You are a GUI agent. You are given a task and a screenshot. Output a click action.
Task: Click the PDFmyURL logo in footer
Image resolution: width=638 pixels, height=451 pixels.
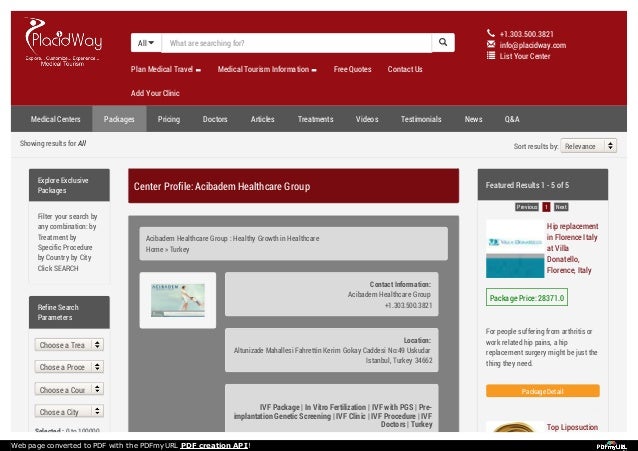pos(612,445)
